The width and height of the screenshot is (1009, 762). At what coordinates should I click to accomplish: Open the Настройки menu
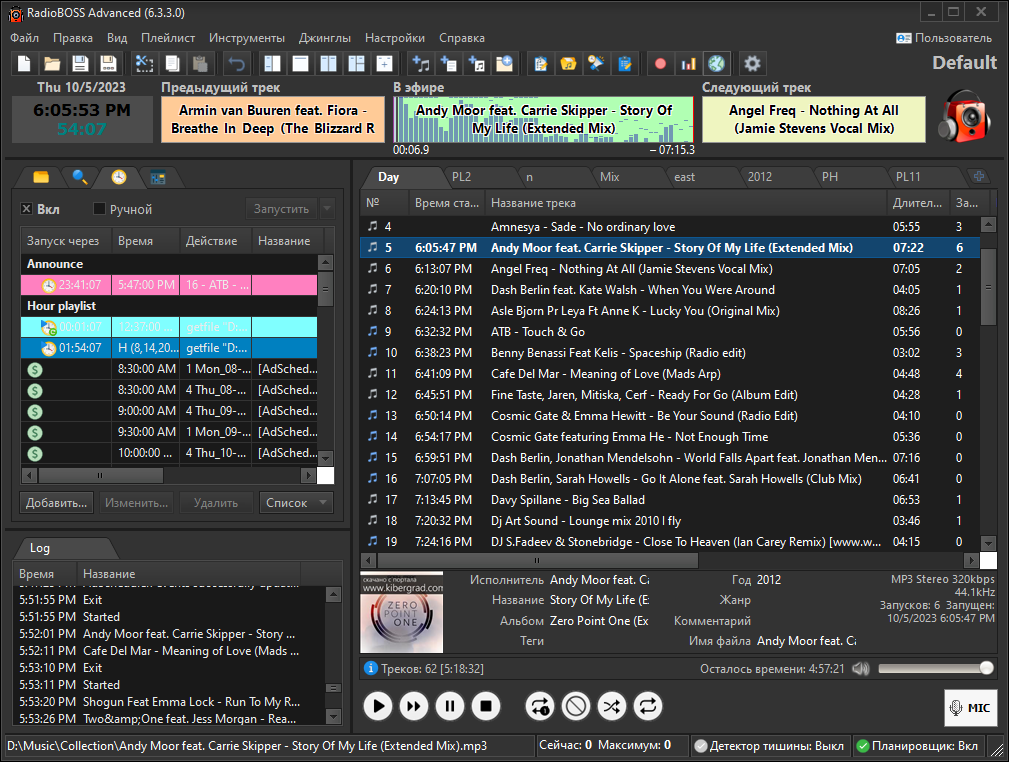coord(395,38)
